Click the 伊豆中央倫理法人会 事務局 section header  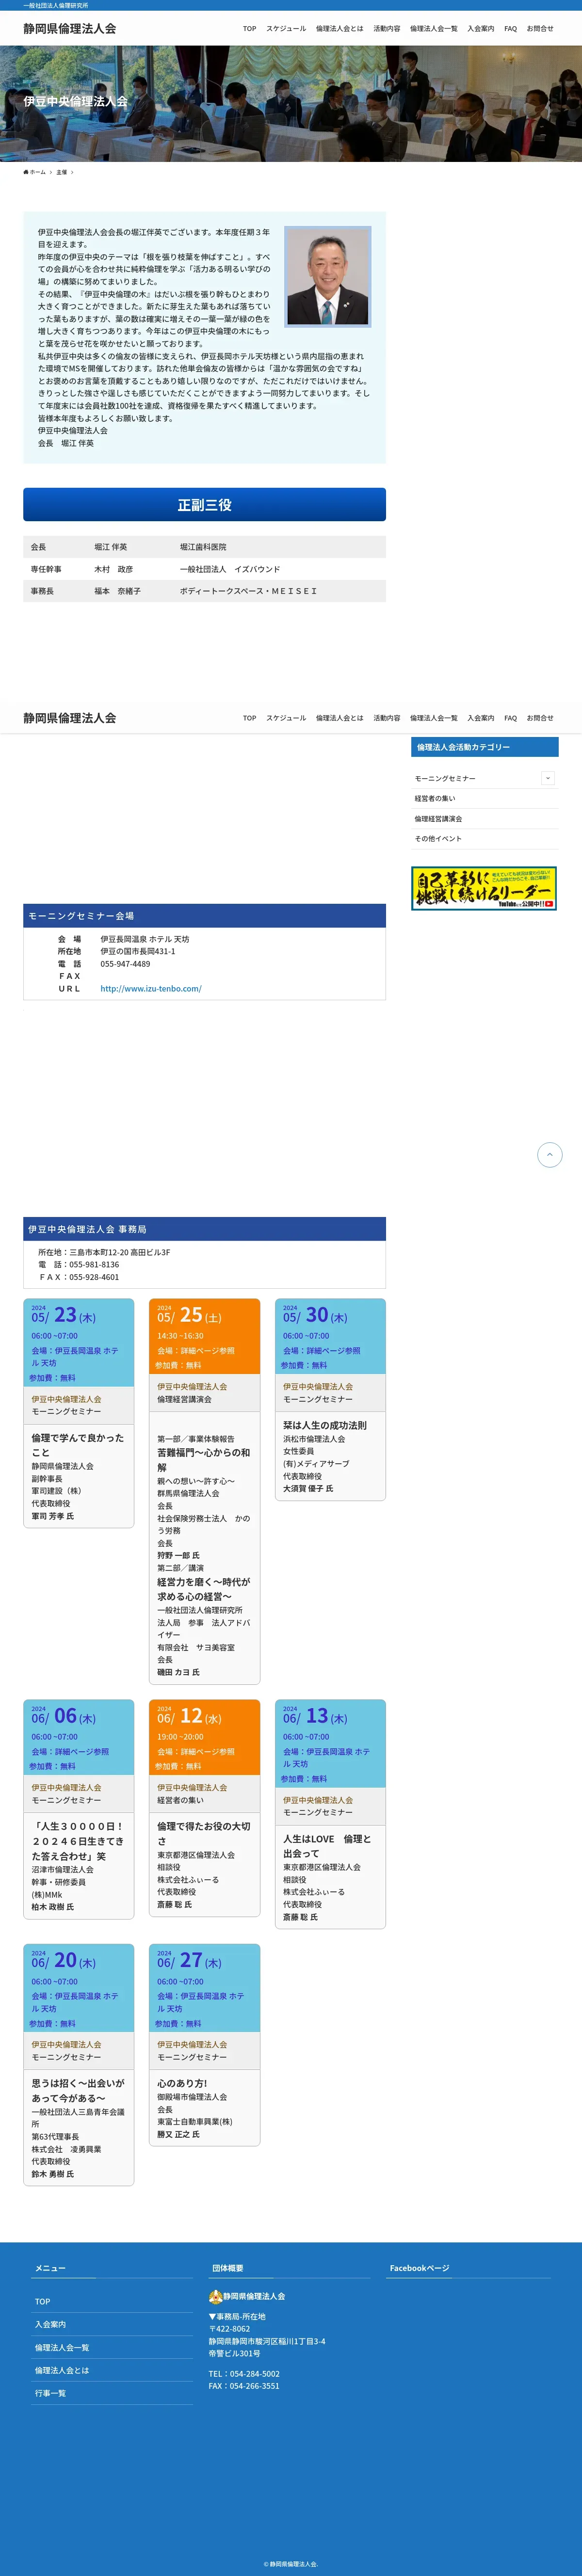(204, 1229)
